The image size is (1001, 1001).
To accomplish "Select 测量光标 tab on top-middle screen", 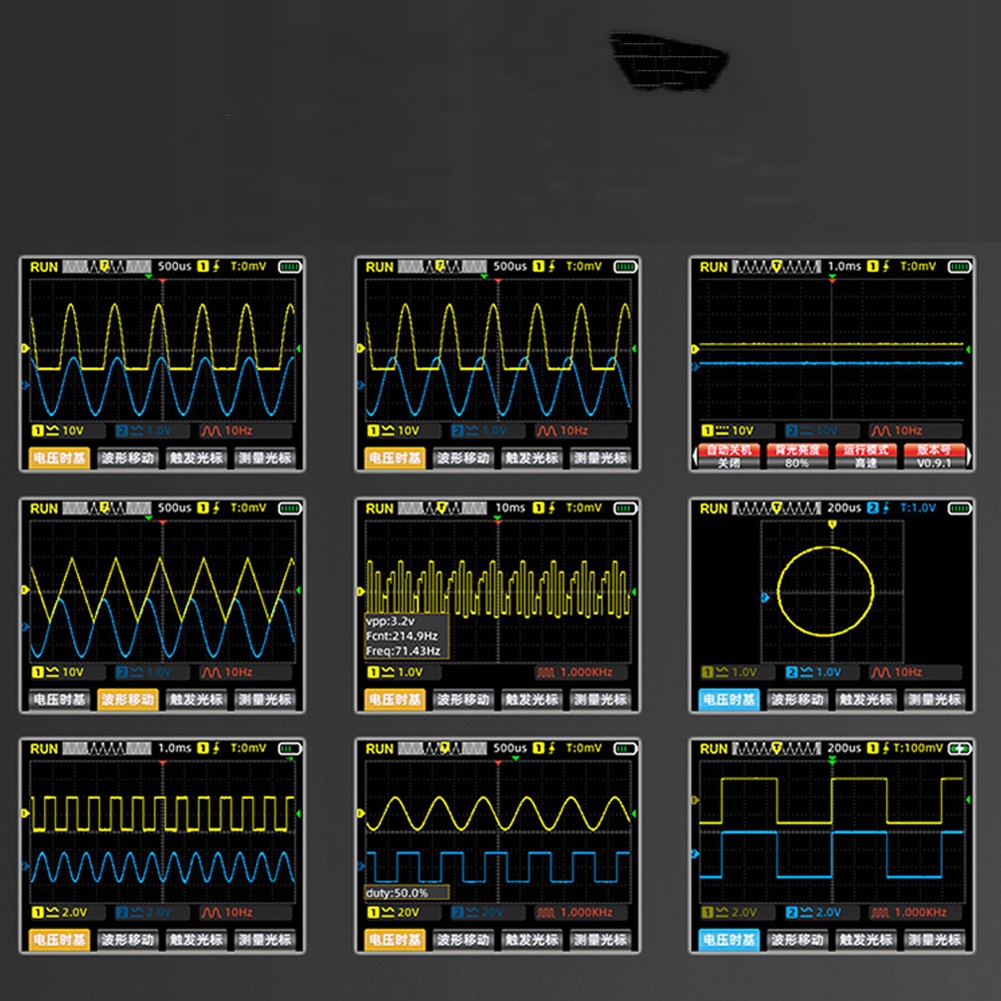I will coord(599,458).
